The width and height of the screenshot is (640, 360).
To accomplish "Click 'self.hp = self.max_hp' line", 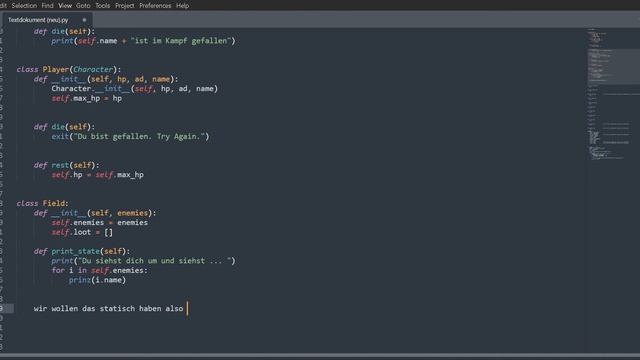I will (98, 175).
